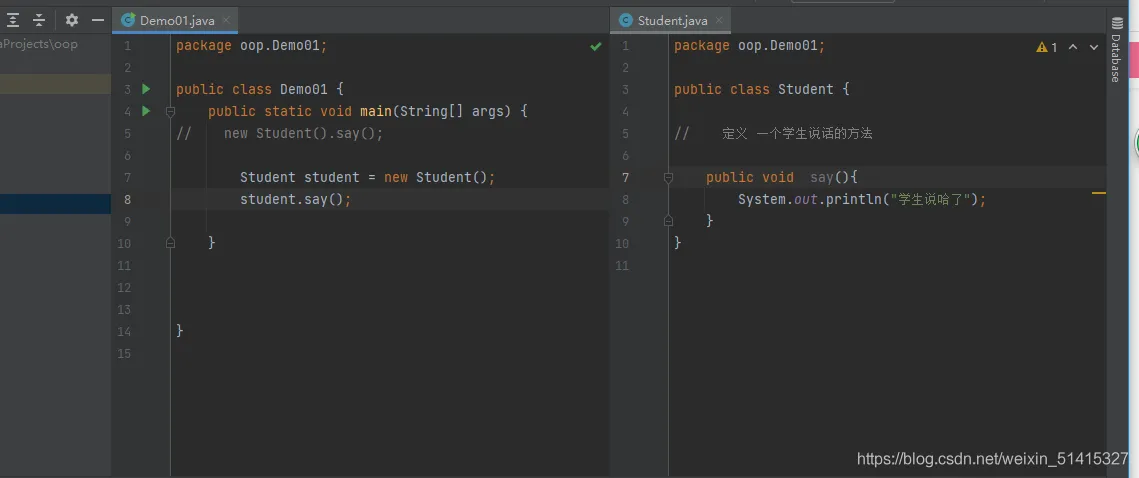Click the Expand All icon in project toolbar
This screenshot has width=1139, height=478.
(x=12, y=20)
